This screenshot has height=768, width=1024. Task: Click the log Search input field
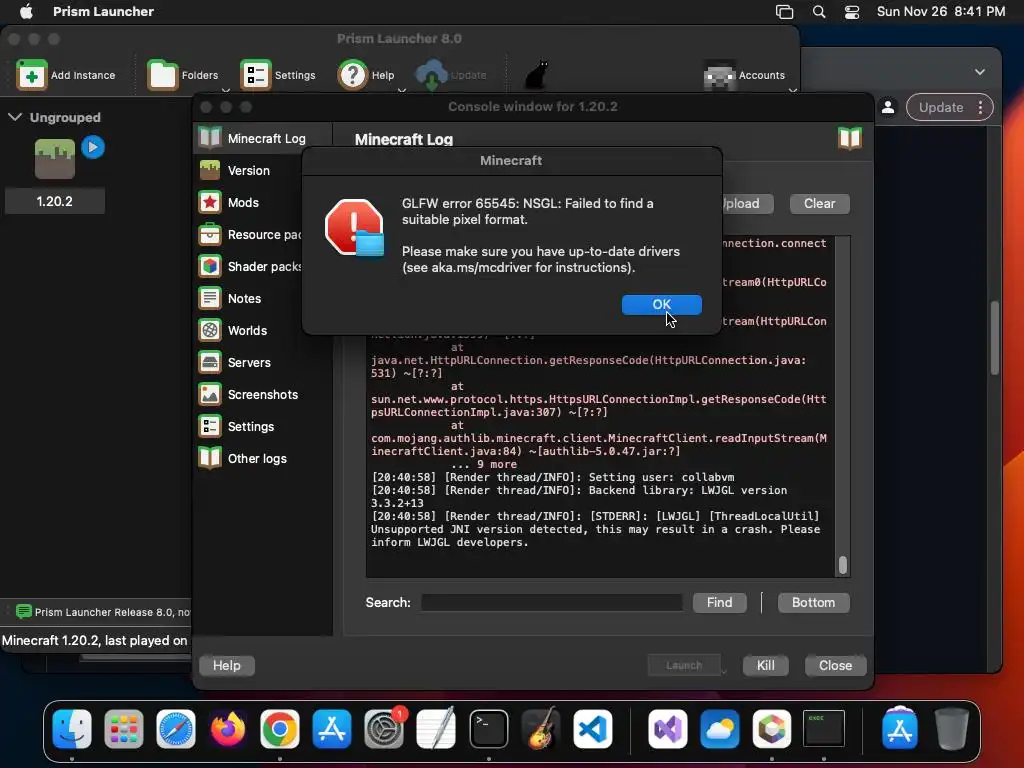(552, 602)
